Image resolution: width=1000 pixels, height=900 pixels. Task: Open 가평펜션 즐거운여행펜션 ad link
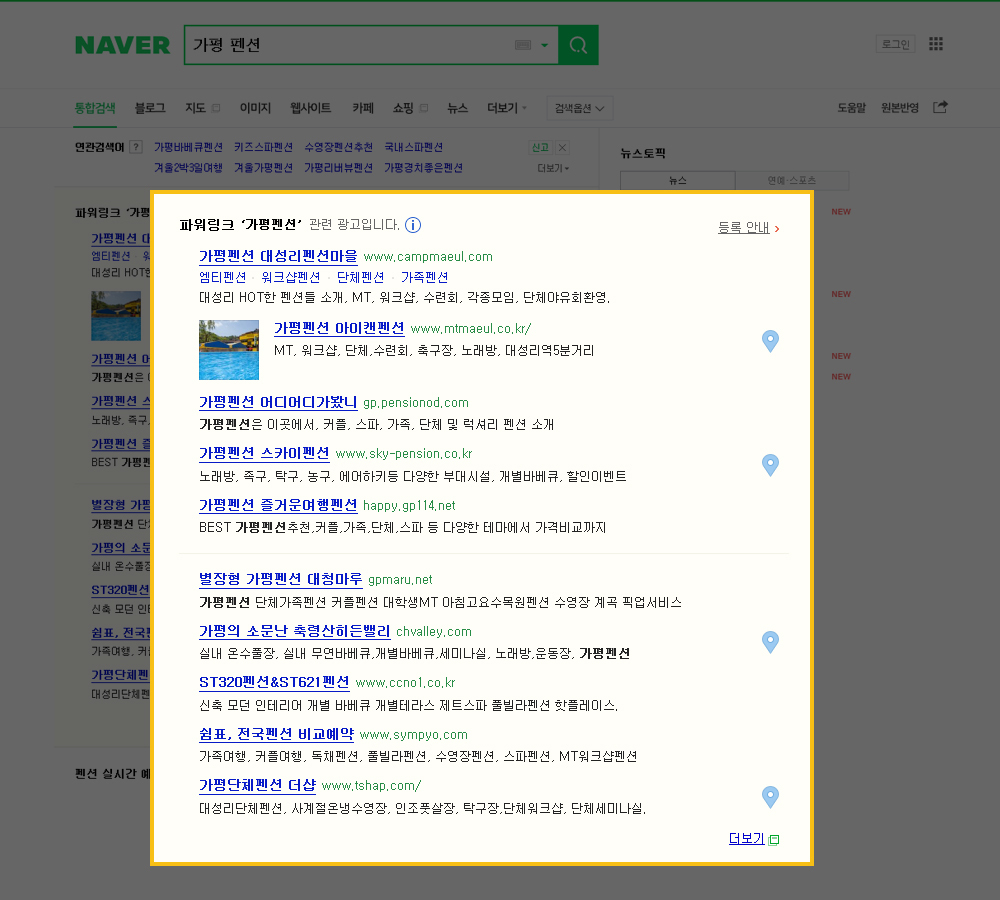[278, 505]
